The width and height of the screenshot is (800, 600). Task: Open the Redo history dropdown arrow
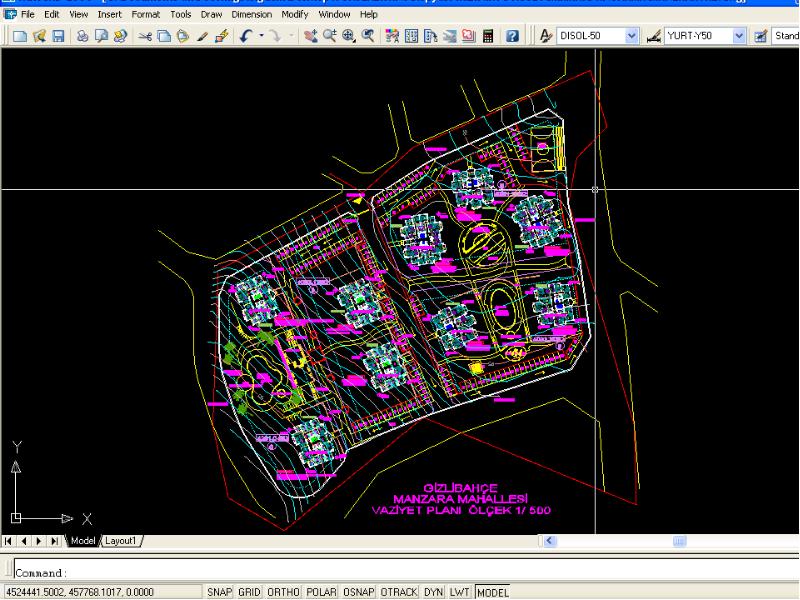(291, 36)
